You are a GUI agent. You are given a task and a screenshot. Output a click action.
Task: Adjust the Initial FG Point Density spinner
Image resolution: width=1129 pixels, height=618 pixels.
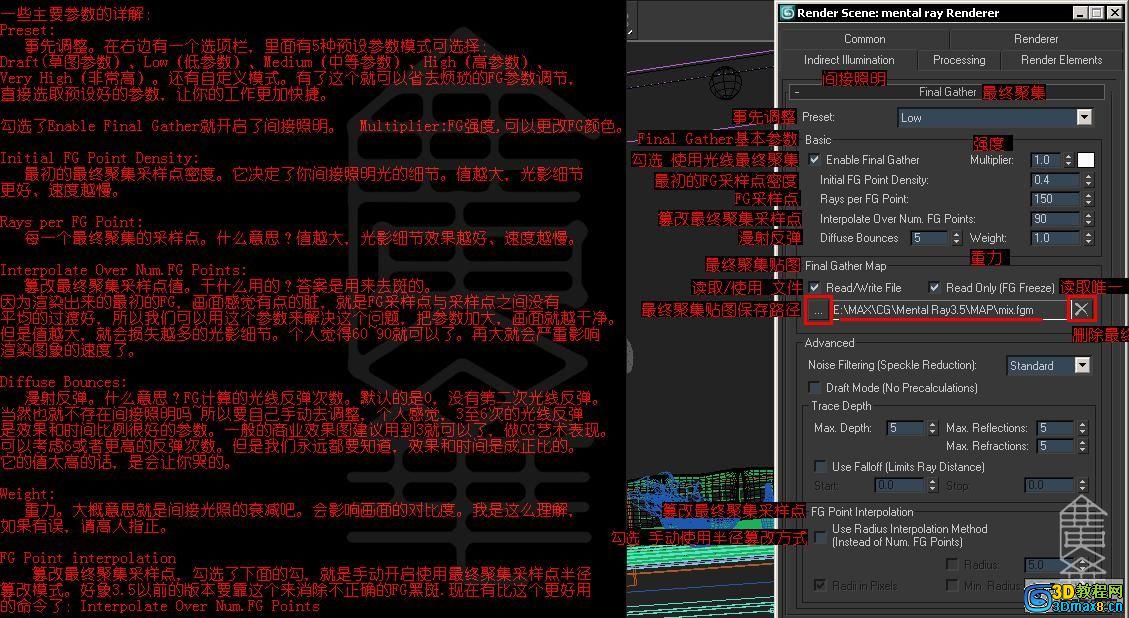pos(1088,180)
